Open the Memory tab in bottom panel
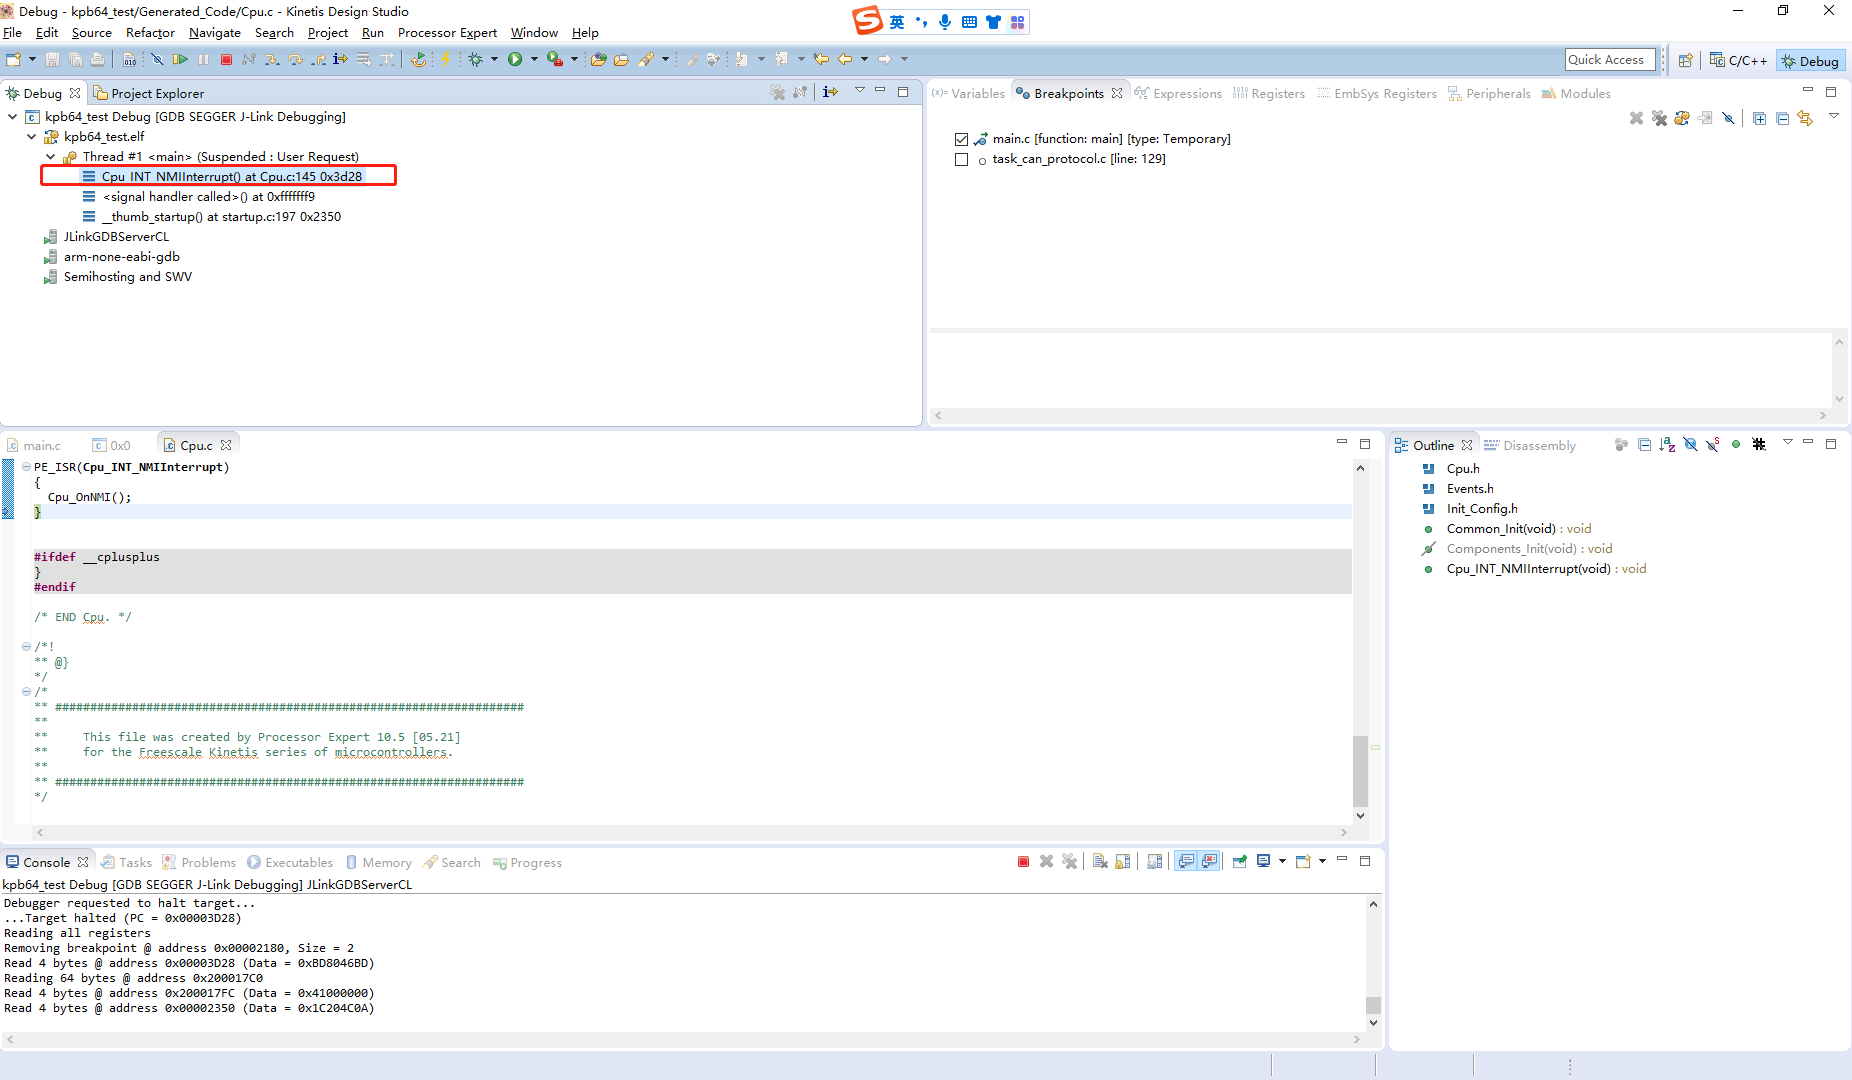 [x=379, y=862]
